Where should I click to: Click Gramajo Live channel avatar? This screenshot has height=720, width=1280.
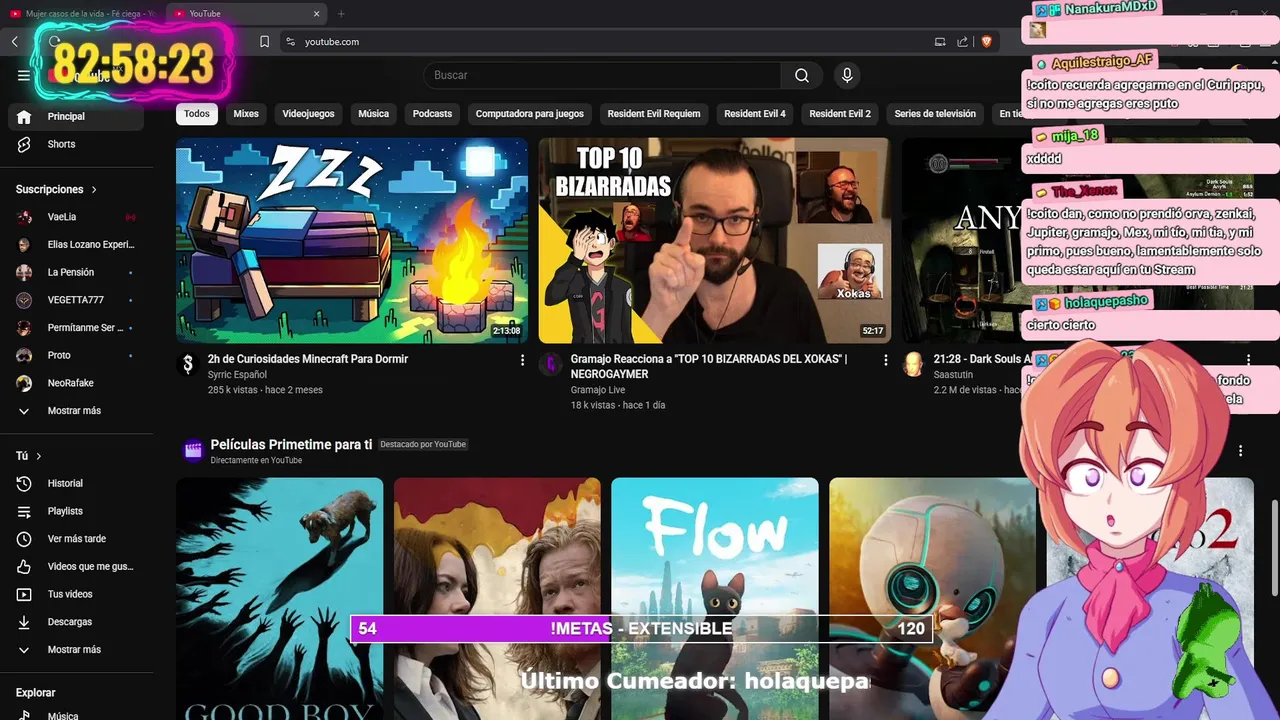point(550,365)
